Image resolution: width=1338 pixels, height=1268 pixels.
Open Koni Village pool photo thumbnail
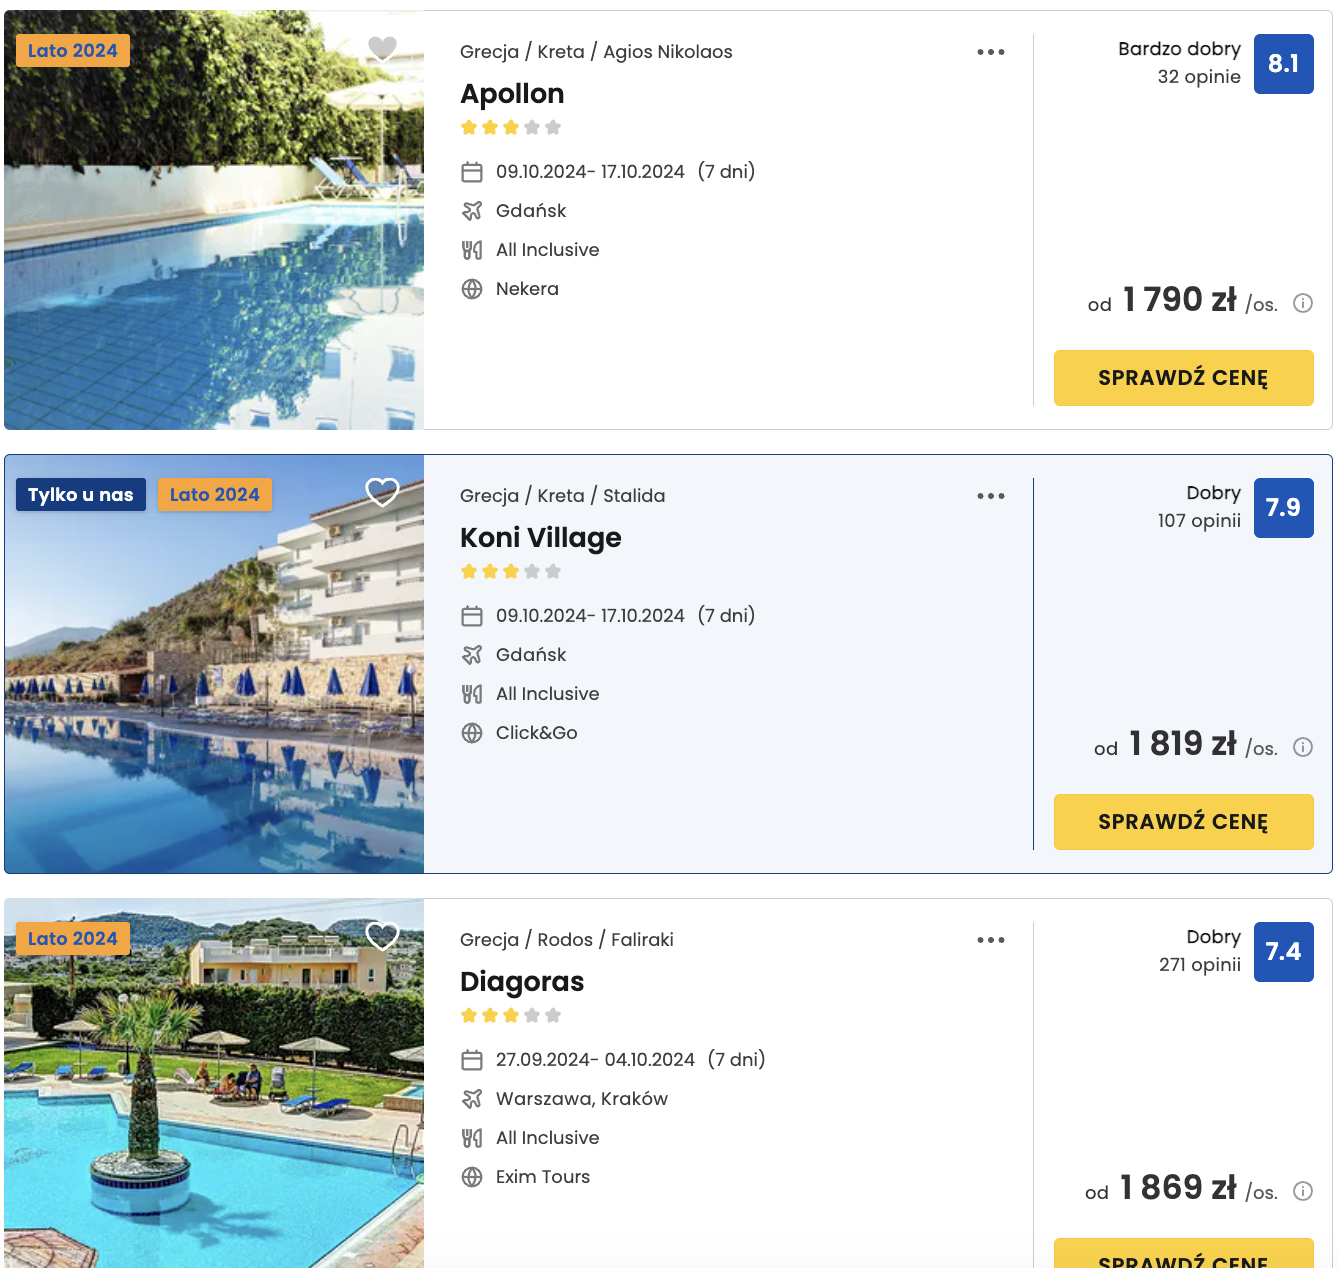tap(214, 664)
